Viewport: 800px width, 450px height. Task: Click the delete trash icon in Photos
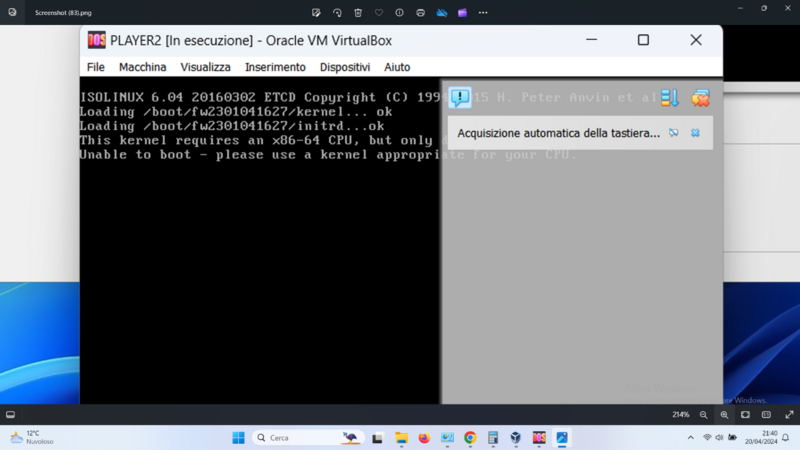pyautogui.click(x=358, y=13)
